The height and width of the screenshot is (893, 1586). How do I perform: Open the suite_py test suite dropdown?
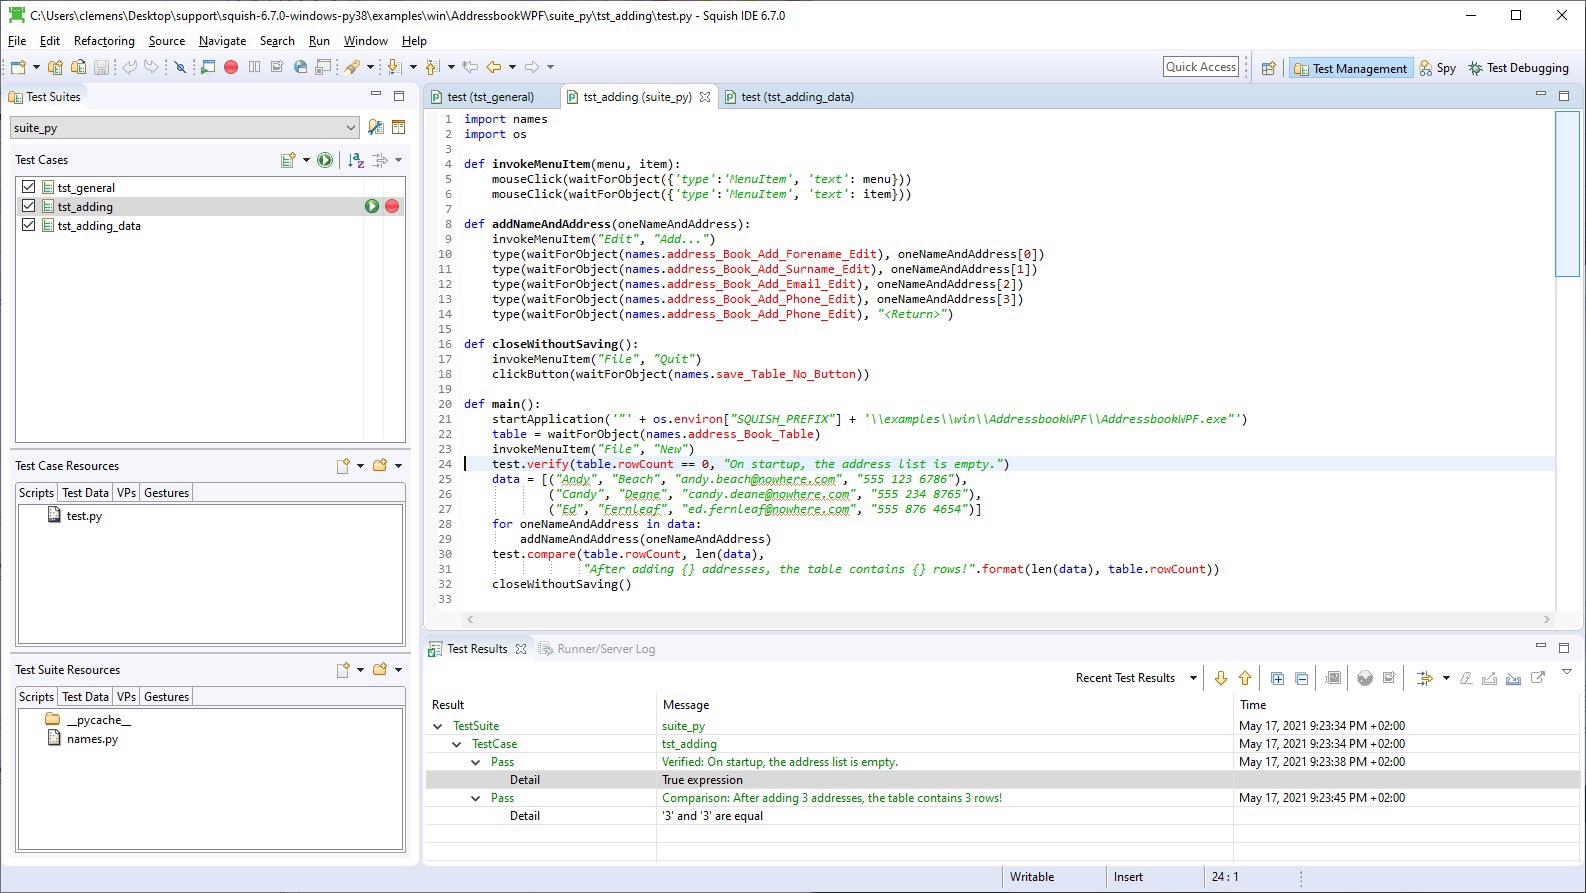[351, 128]
